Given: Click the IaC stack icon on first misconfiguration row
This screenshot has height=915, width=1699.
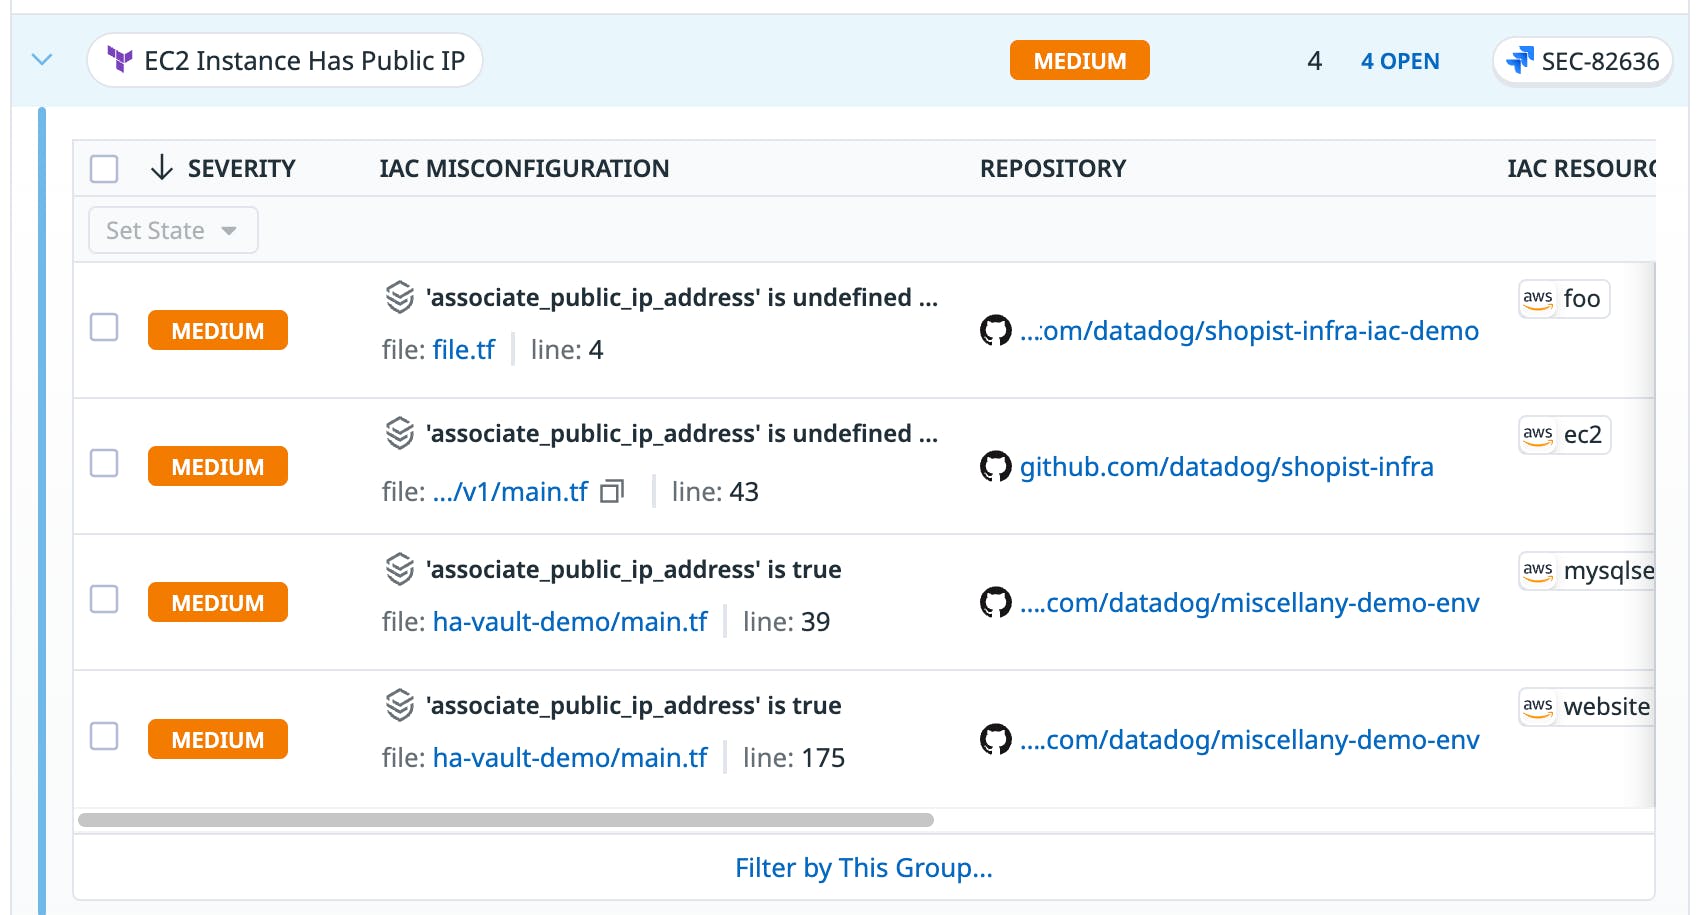Looking at the screenshot, I should (x=399, y=297).
